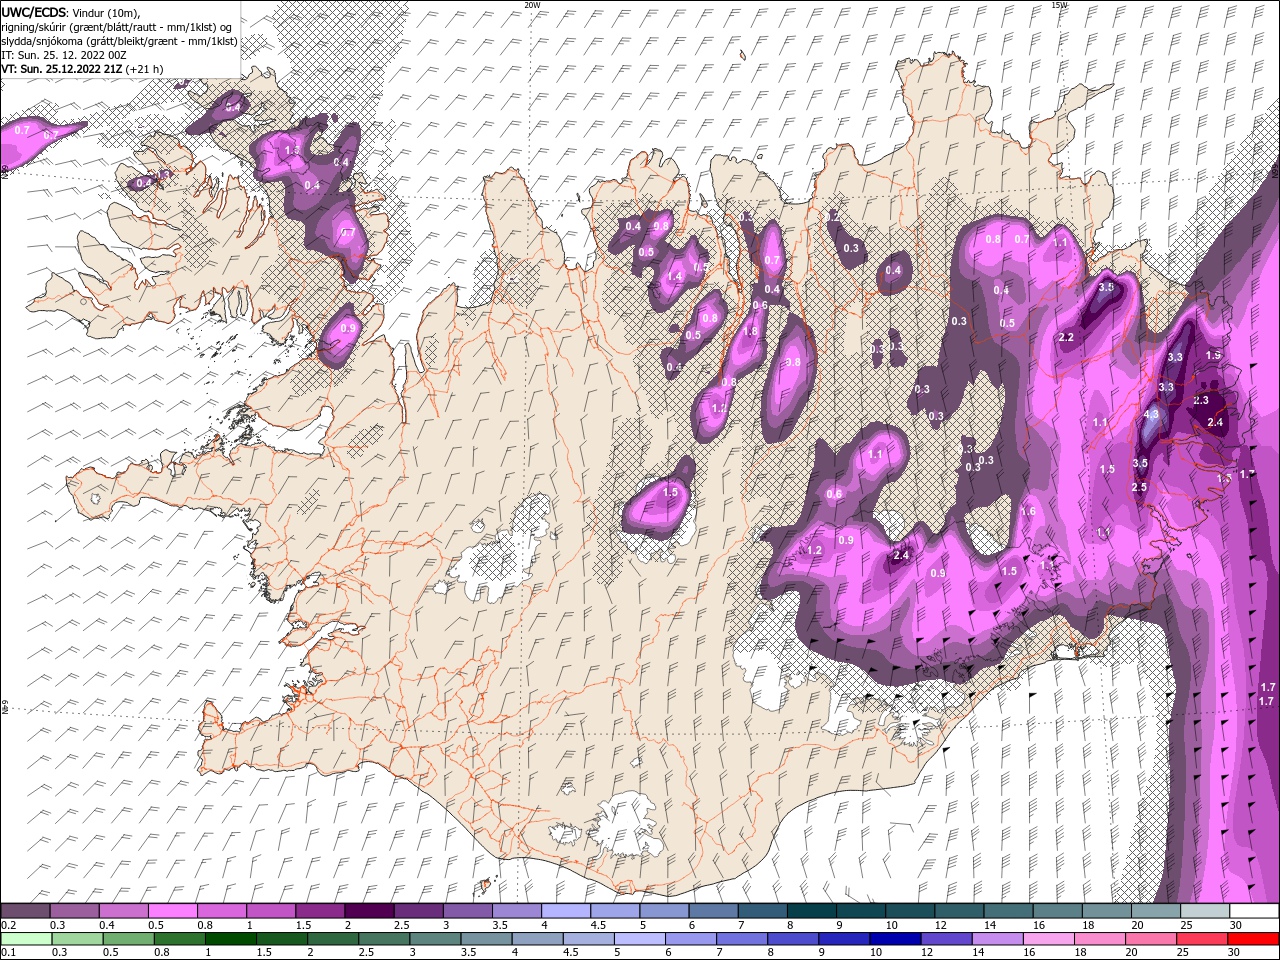Select the 'Vindur (10m)' label in the header
Image resolution: width=1280 pixels, height=960 pixels.
pyautogui.click(x=107, y=12)
